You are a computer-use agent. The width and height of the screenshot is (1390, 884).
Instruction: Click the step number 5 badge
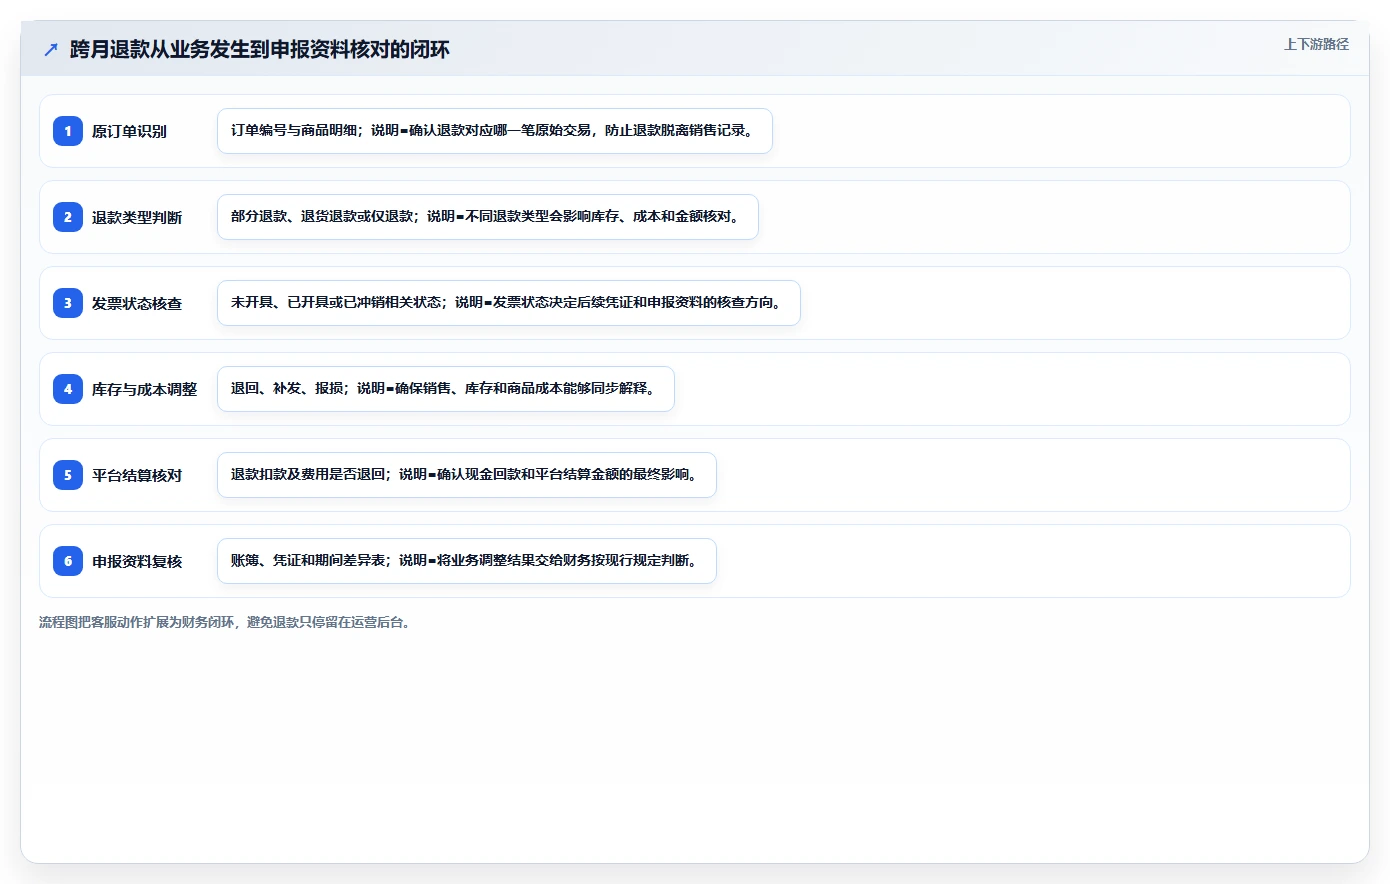coord(68,475)
